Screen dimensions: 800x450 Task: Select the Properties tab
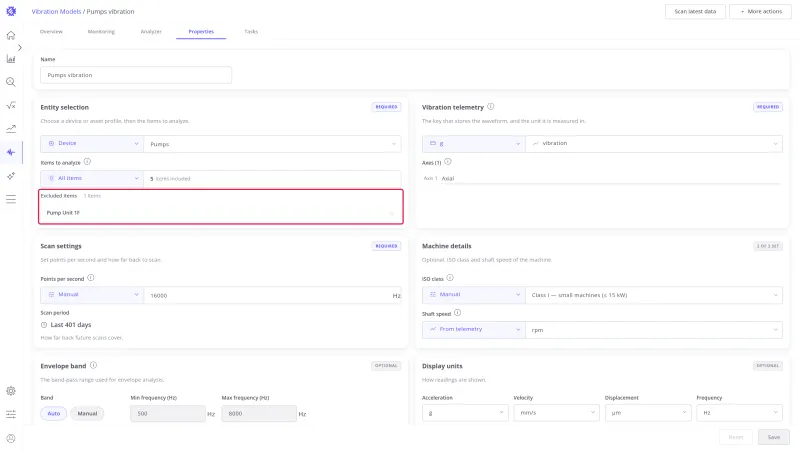(x=201, y=32)
